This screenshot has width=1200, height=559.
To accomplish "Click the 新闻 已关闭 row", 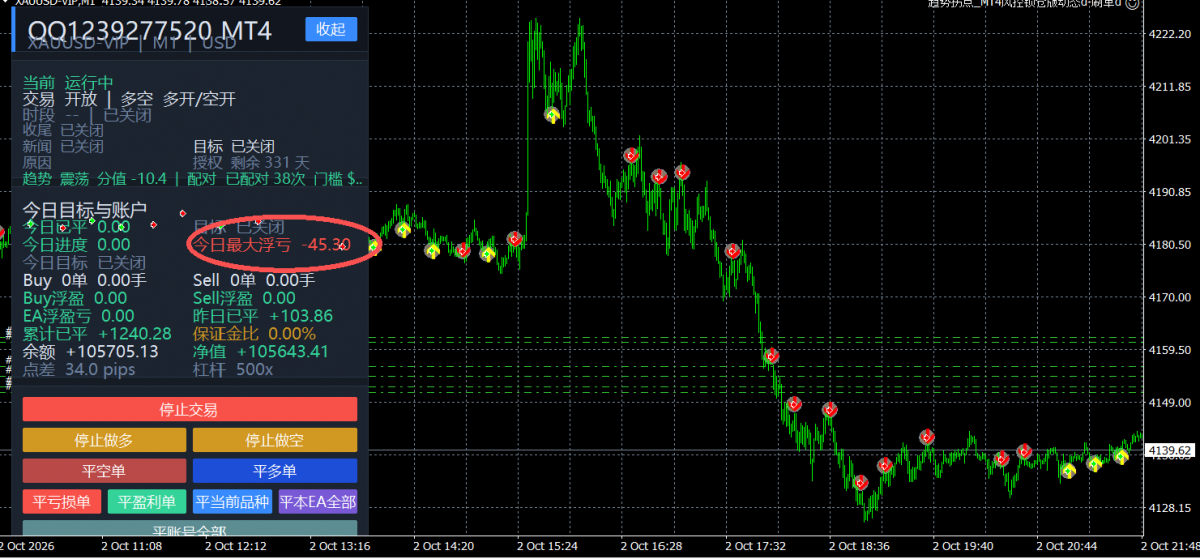I will click(63, 146).
